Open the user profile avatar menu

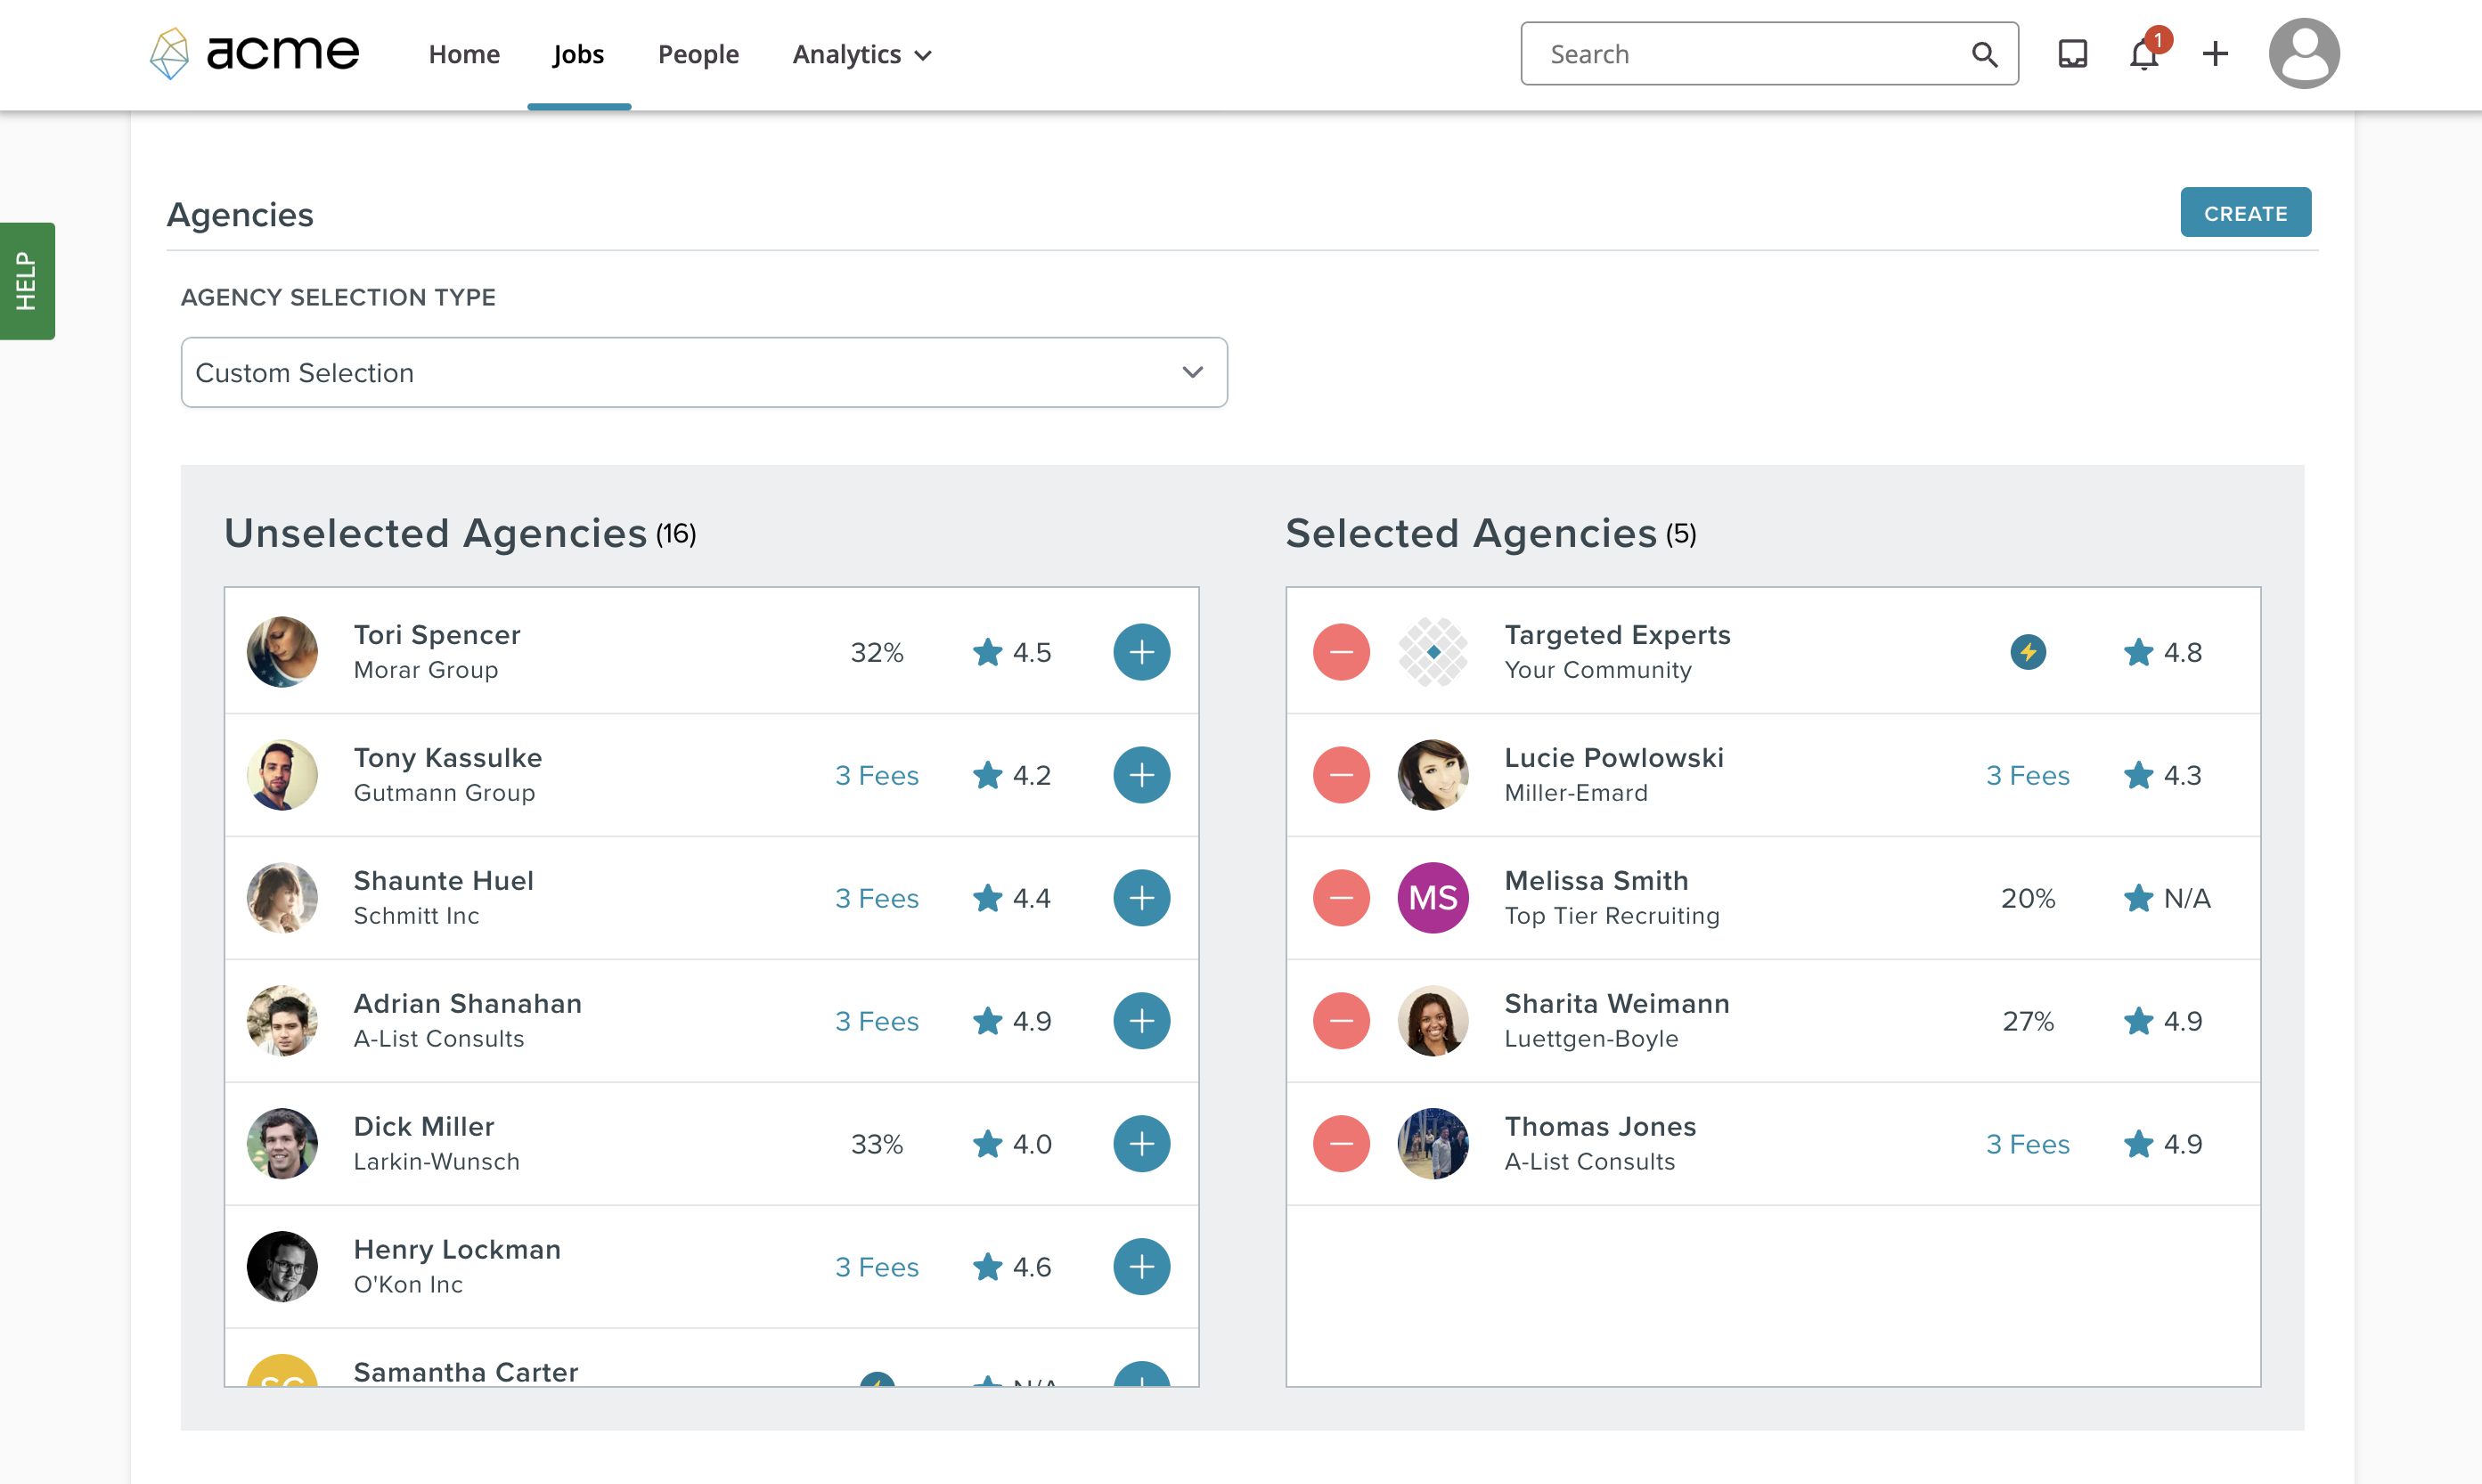2303,54
